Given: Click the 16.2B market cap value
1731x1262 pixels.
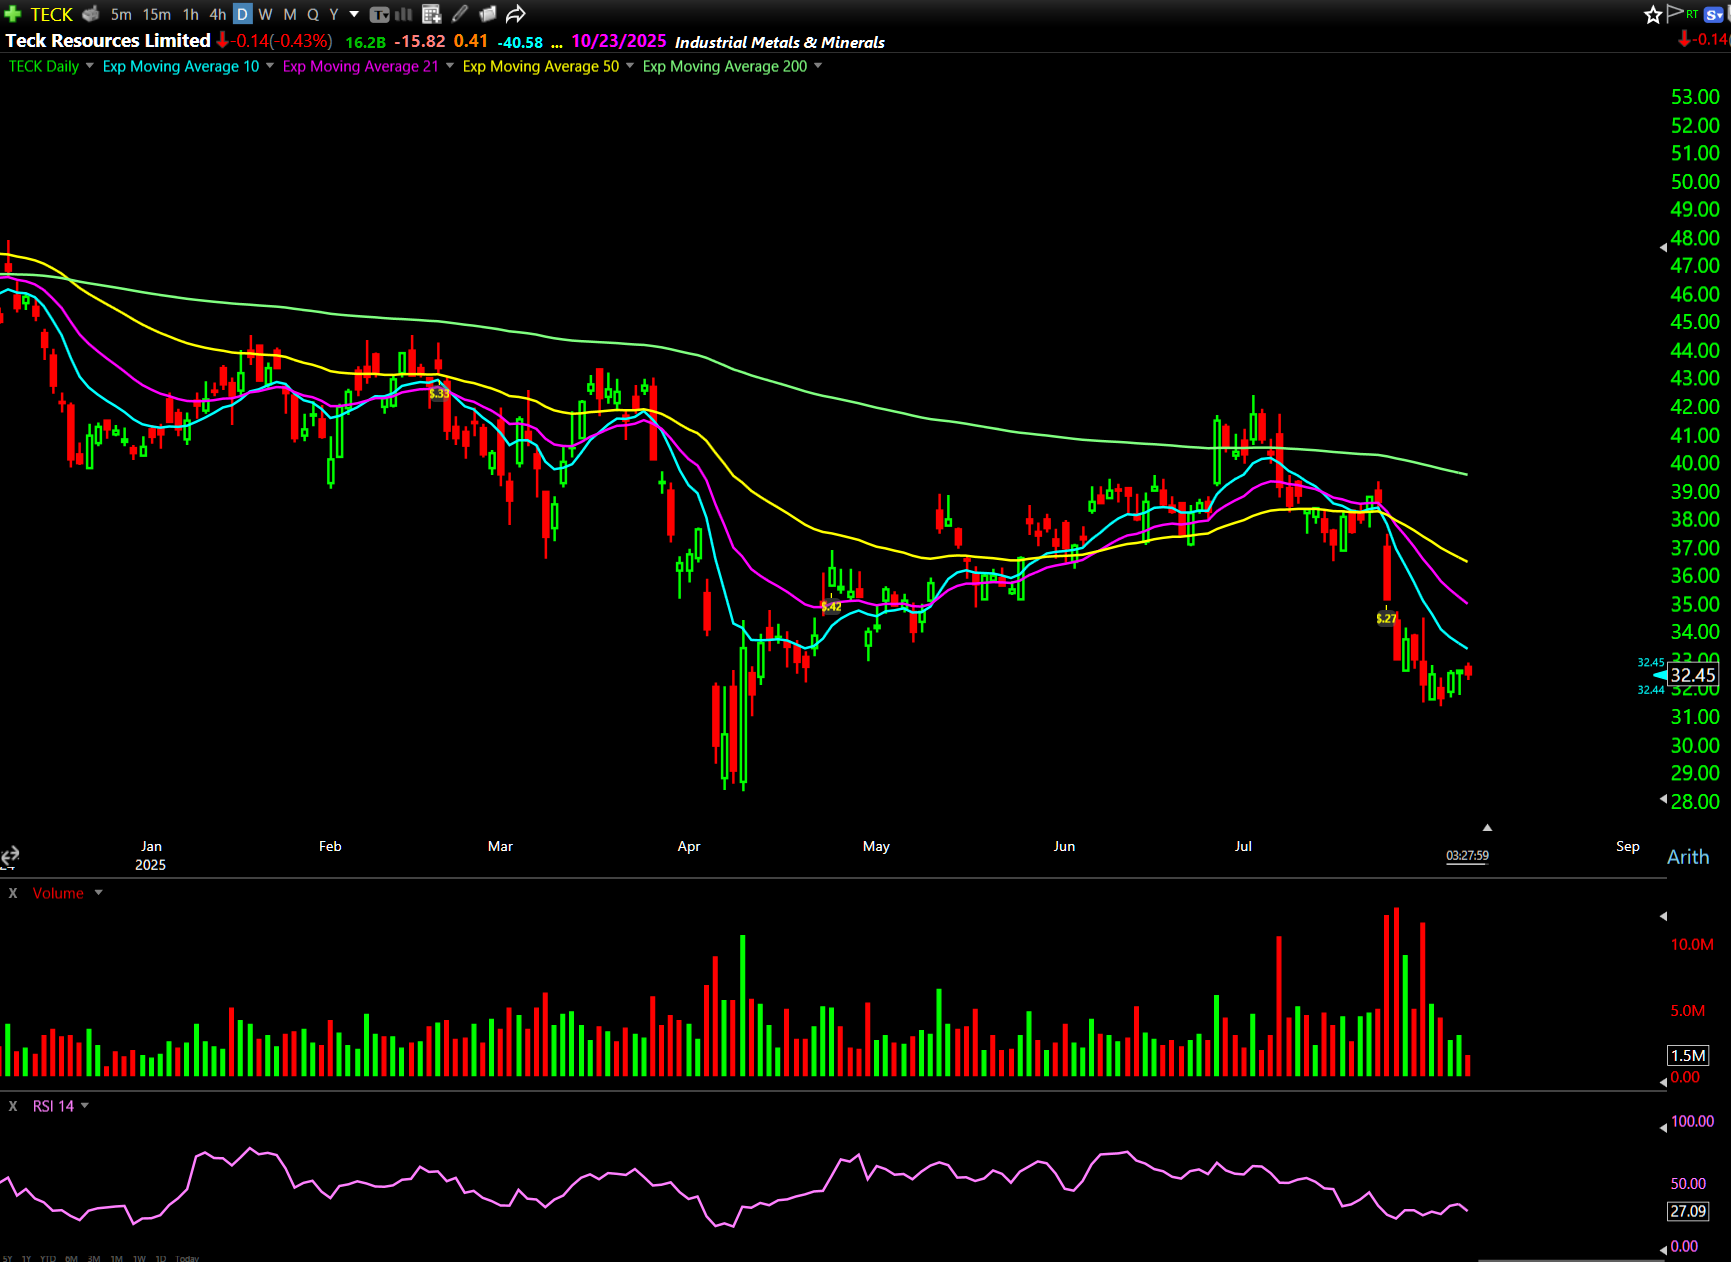Looking at the screenshot, I should 365,42.
